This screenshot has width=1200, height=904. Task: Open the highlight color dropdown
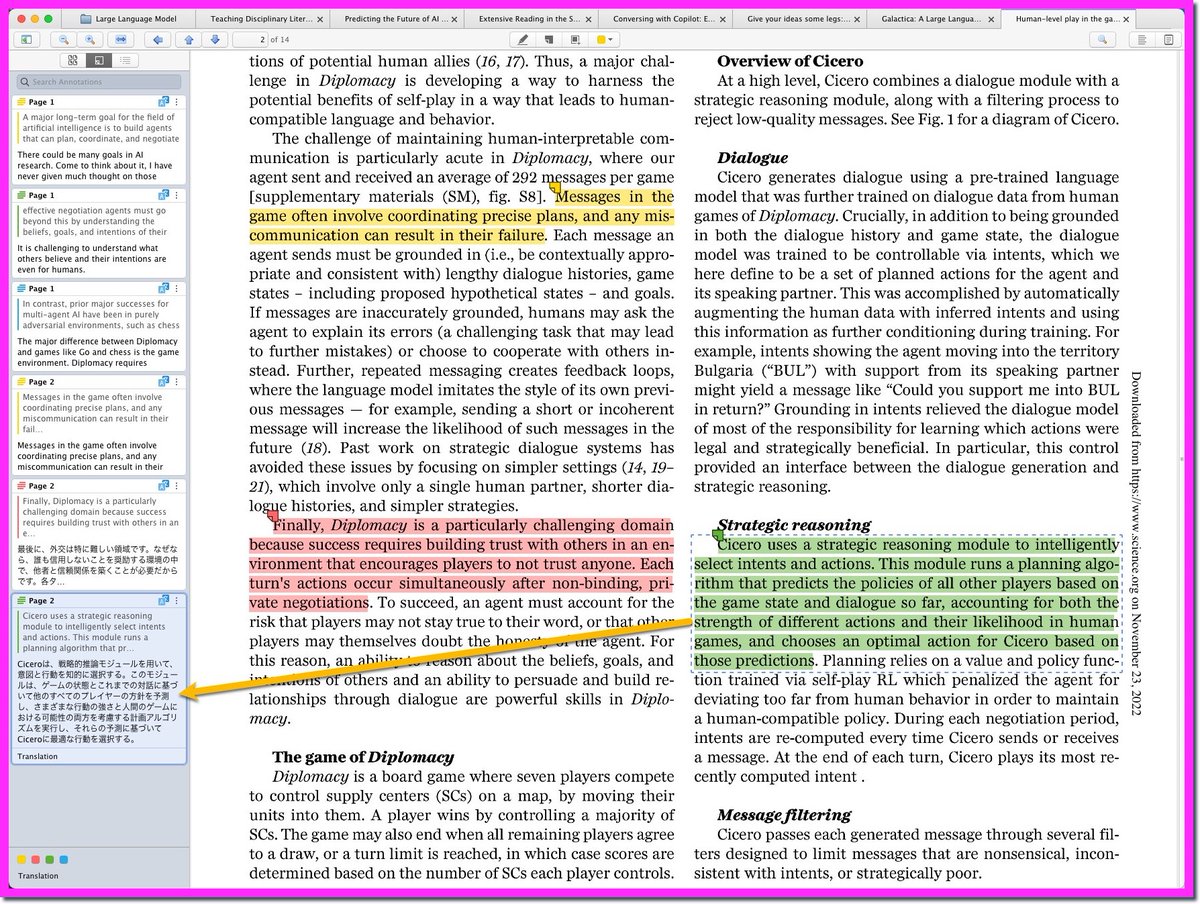pyautogui.click(x=605, y=39)
